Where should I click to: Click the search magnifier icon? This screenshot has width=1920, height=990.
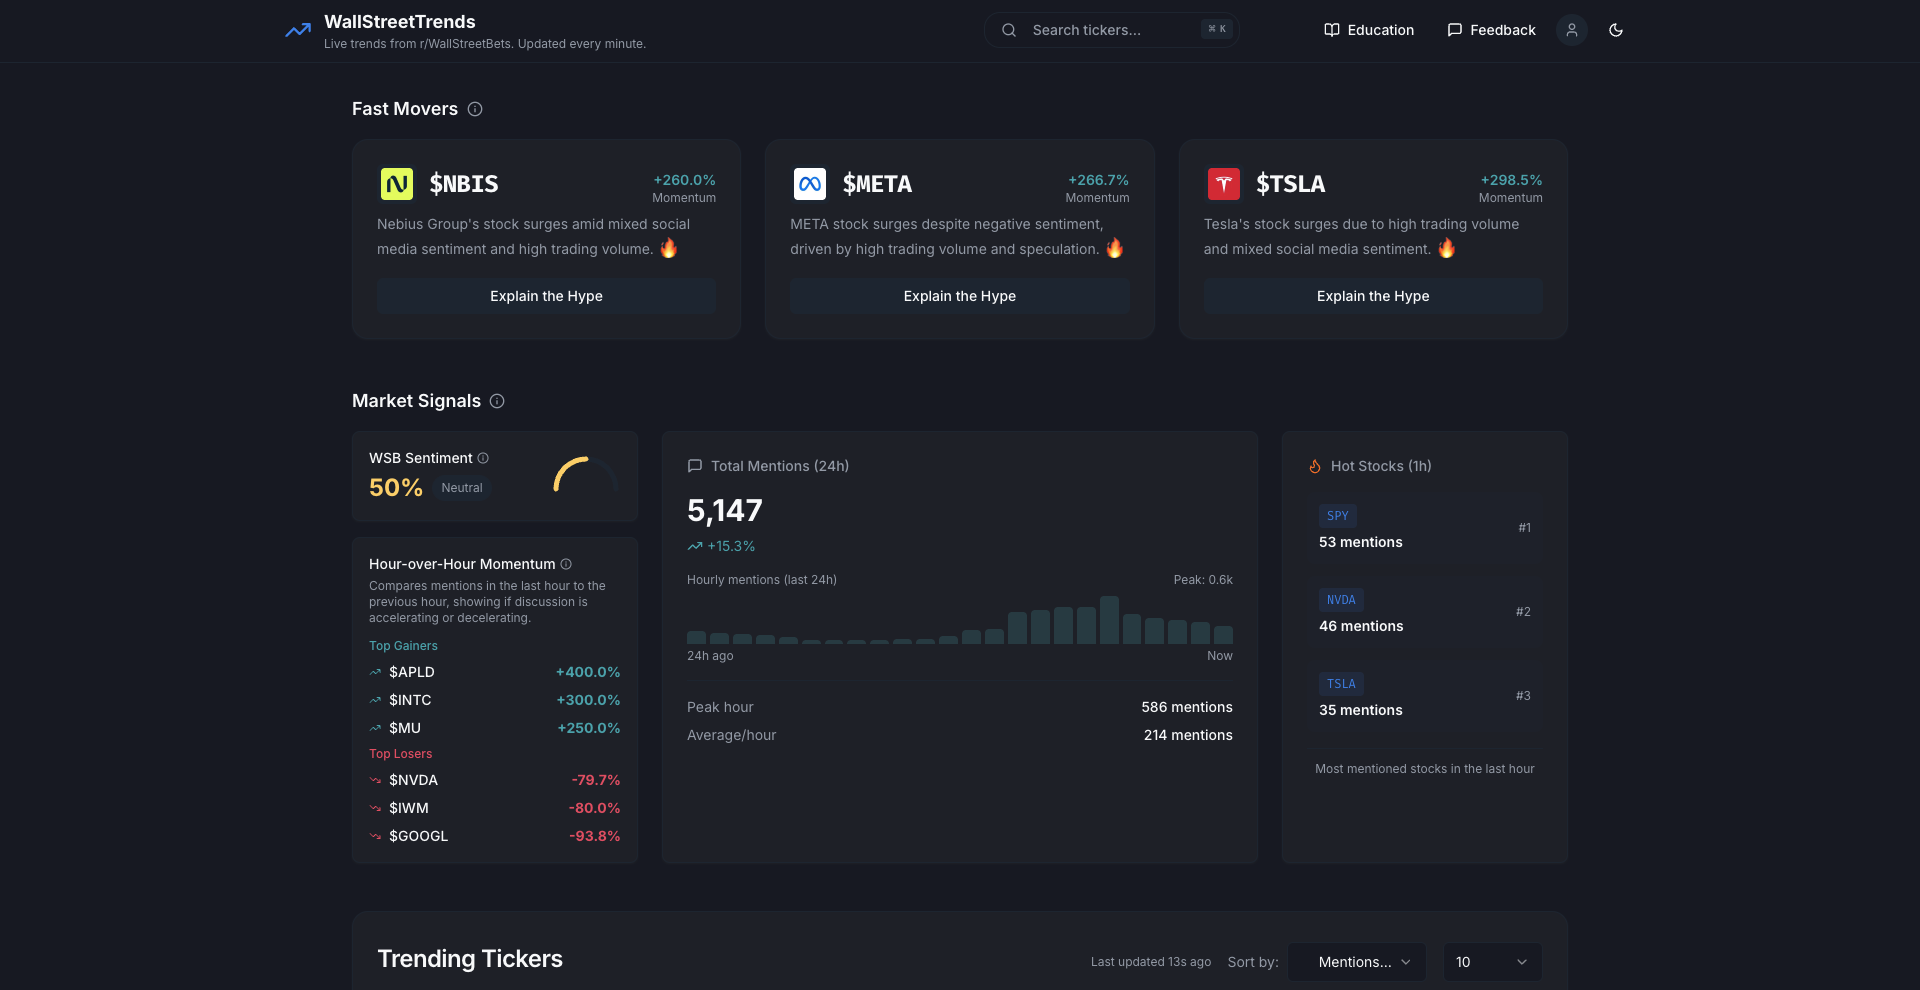point(1009,30)
